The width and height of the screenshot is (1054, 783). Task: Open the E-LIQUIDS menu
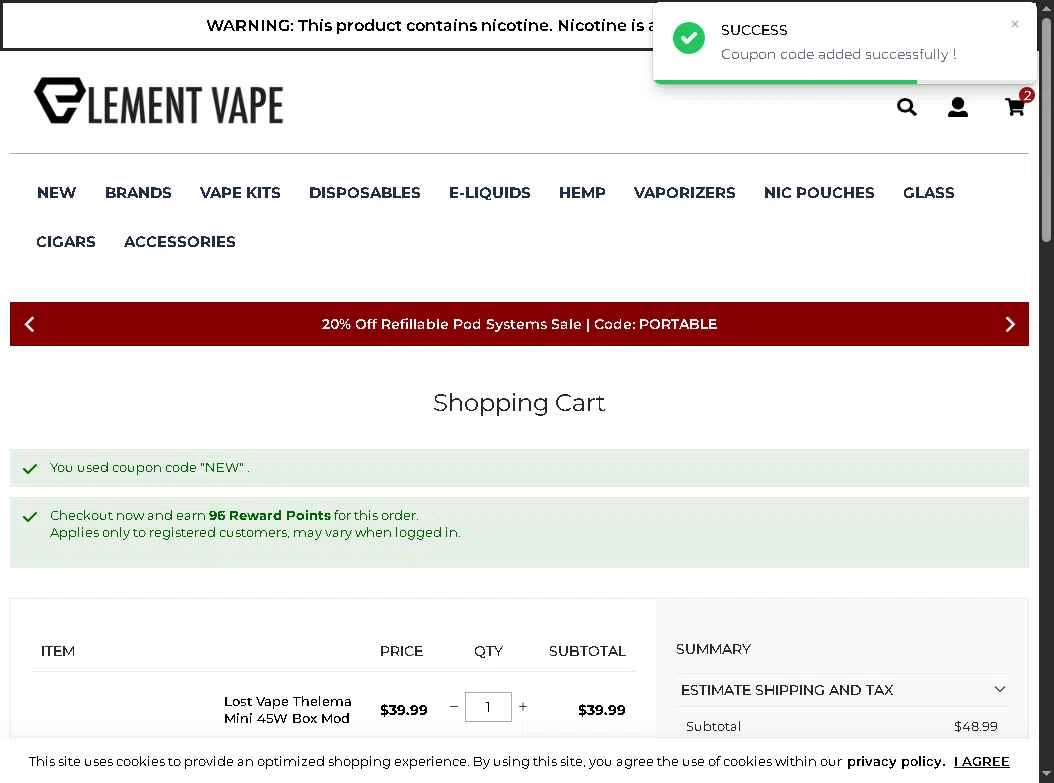[489, 193]
